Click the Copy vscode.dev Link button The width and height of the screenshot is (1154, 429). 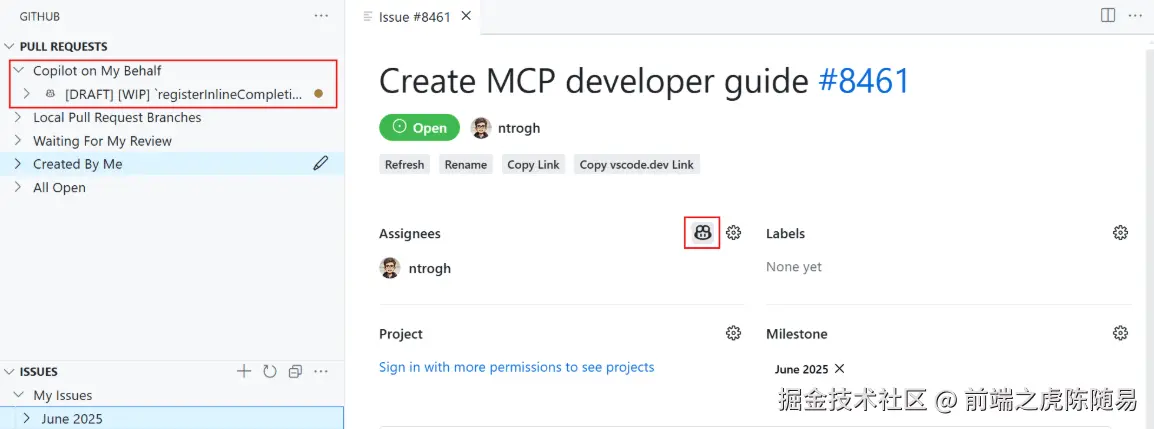pyautogui.click(x=637, y=165)
